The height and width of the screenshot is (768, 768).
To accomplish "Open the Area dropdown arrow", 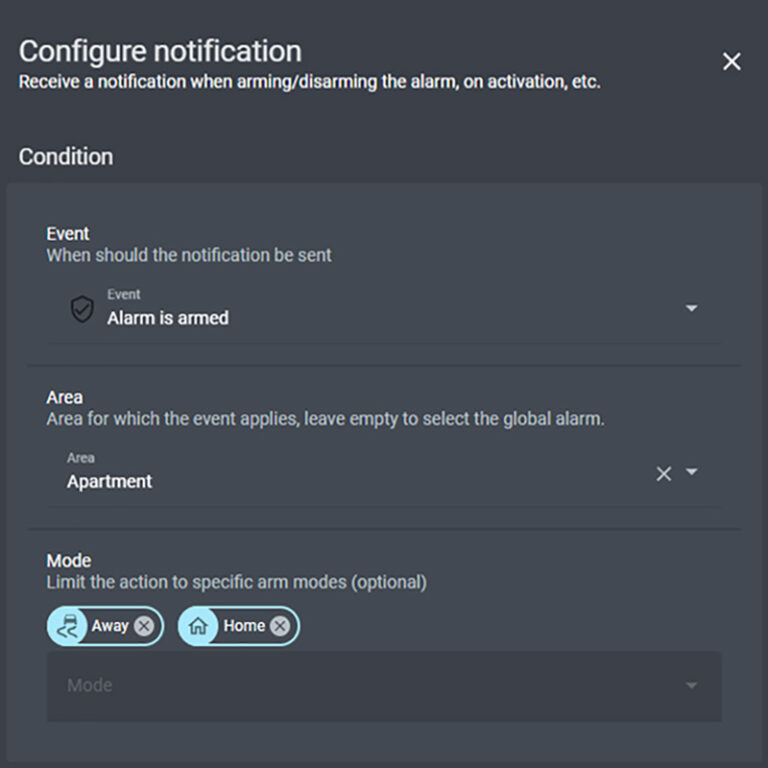I will coord(691,472).
